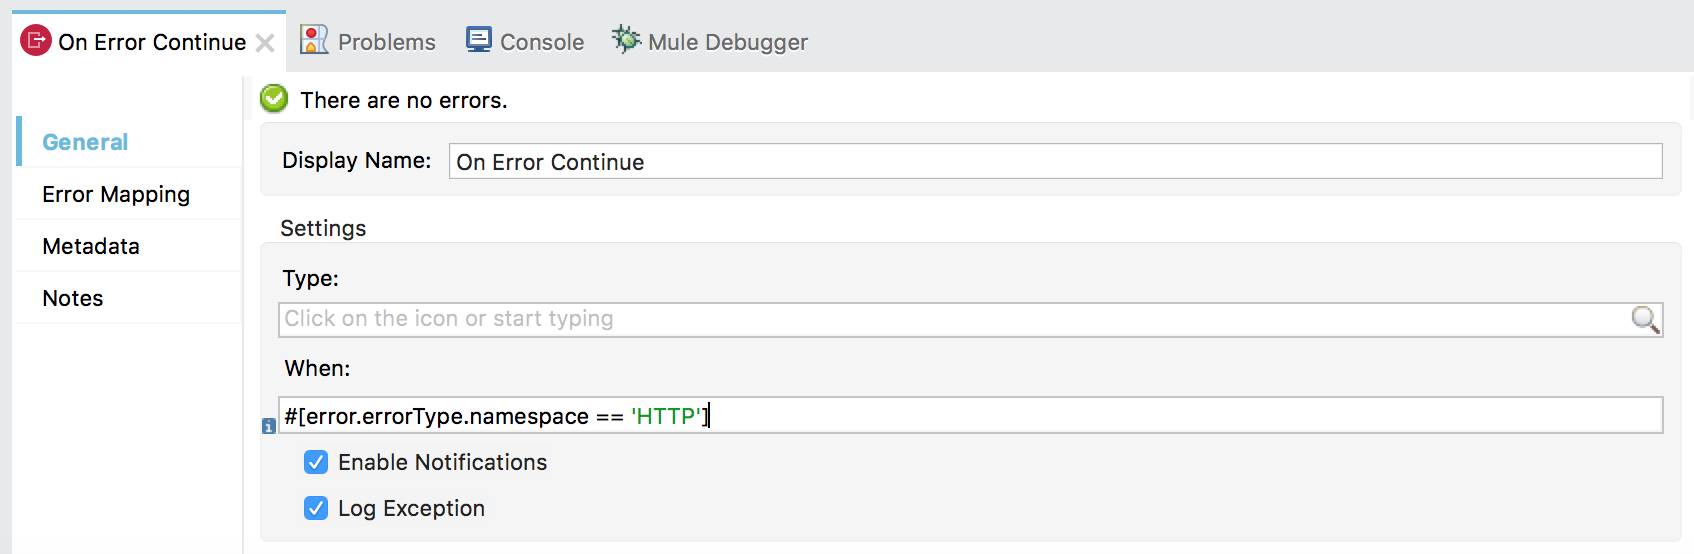Image resolution: width=1694 pixels, height=554 pixels.
Task: Close the On Error Continue tab
Action: click(x=265, y=43)
